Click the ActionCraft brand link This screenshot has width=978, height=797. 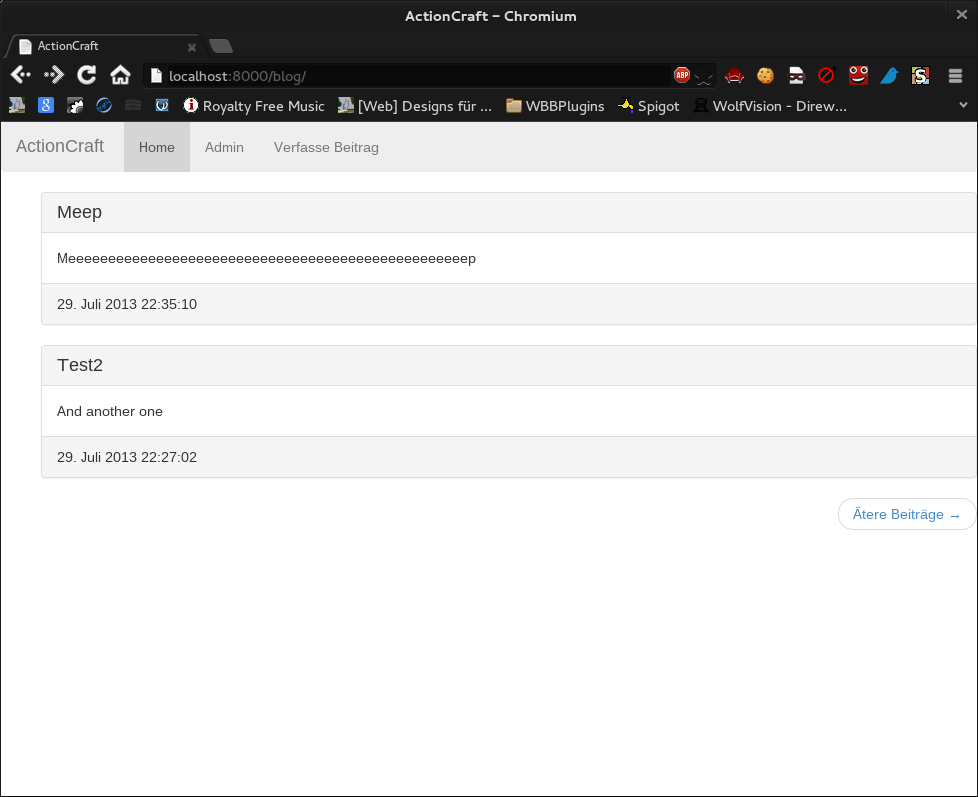(x=60, y=146)
